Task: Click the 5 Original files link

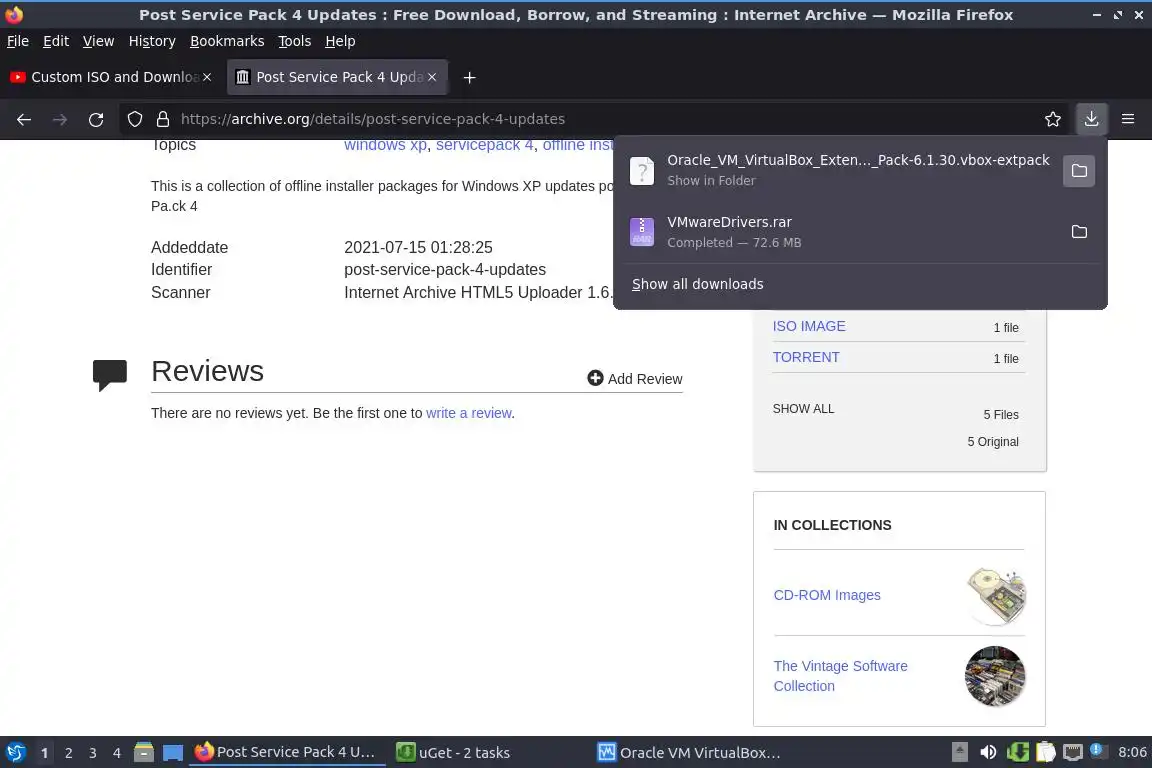Action: [993, 442]
